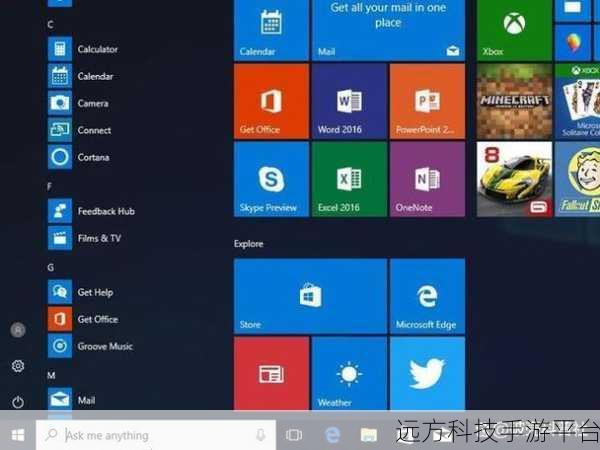Focus the Ask me anything search box
This screenshot has height=450, width=600.
[156, 435]
